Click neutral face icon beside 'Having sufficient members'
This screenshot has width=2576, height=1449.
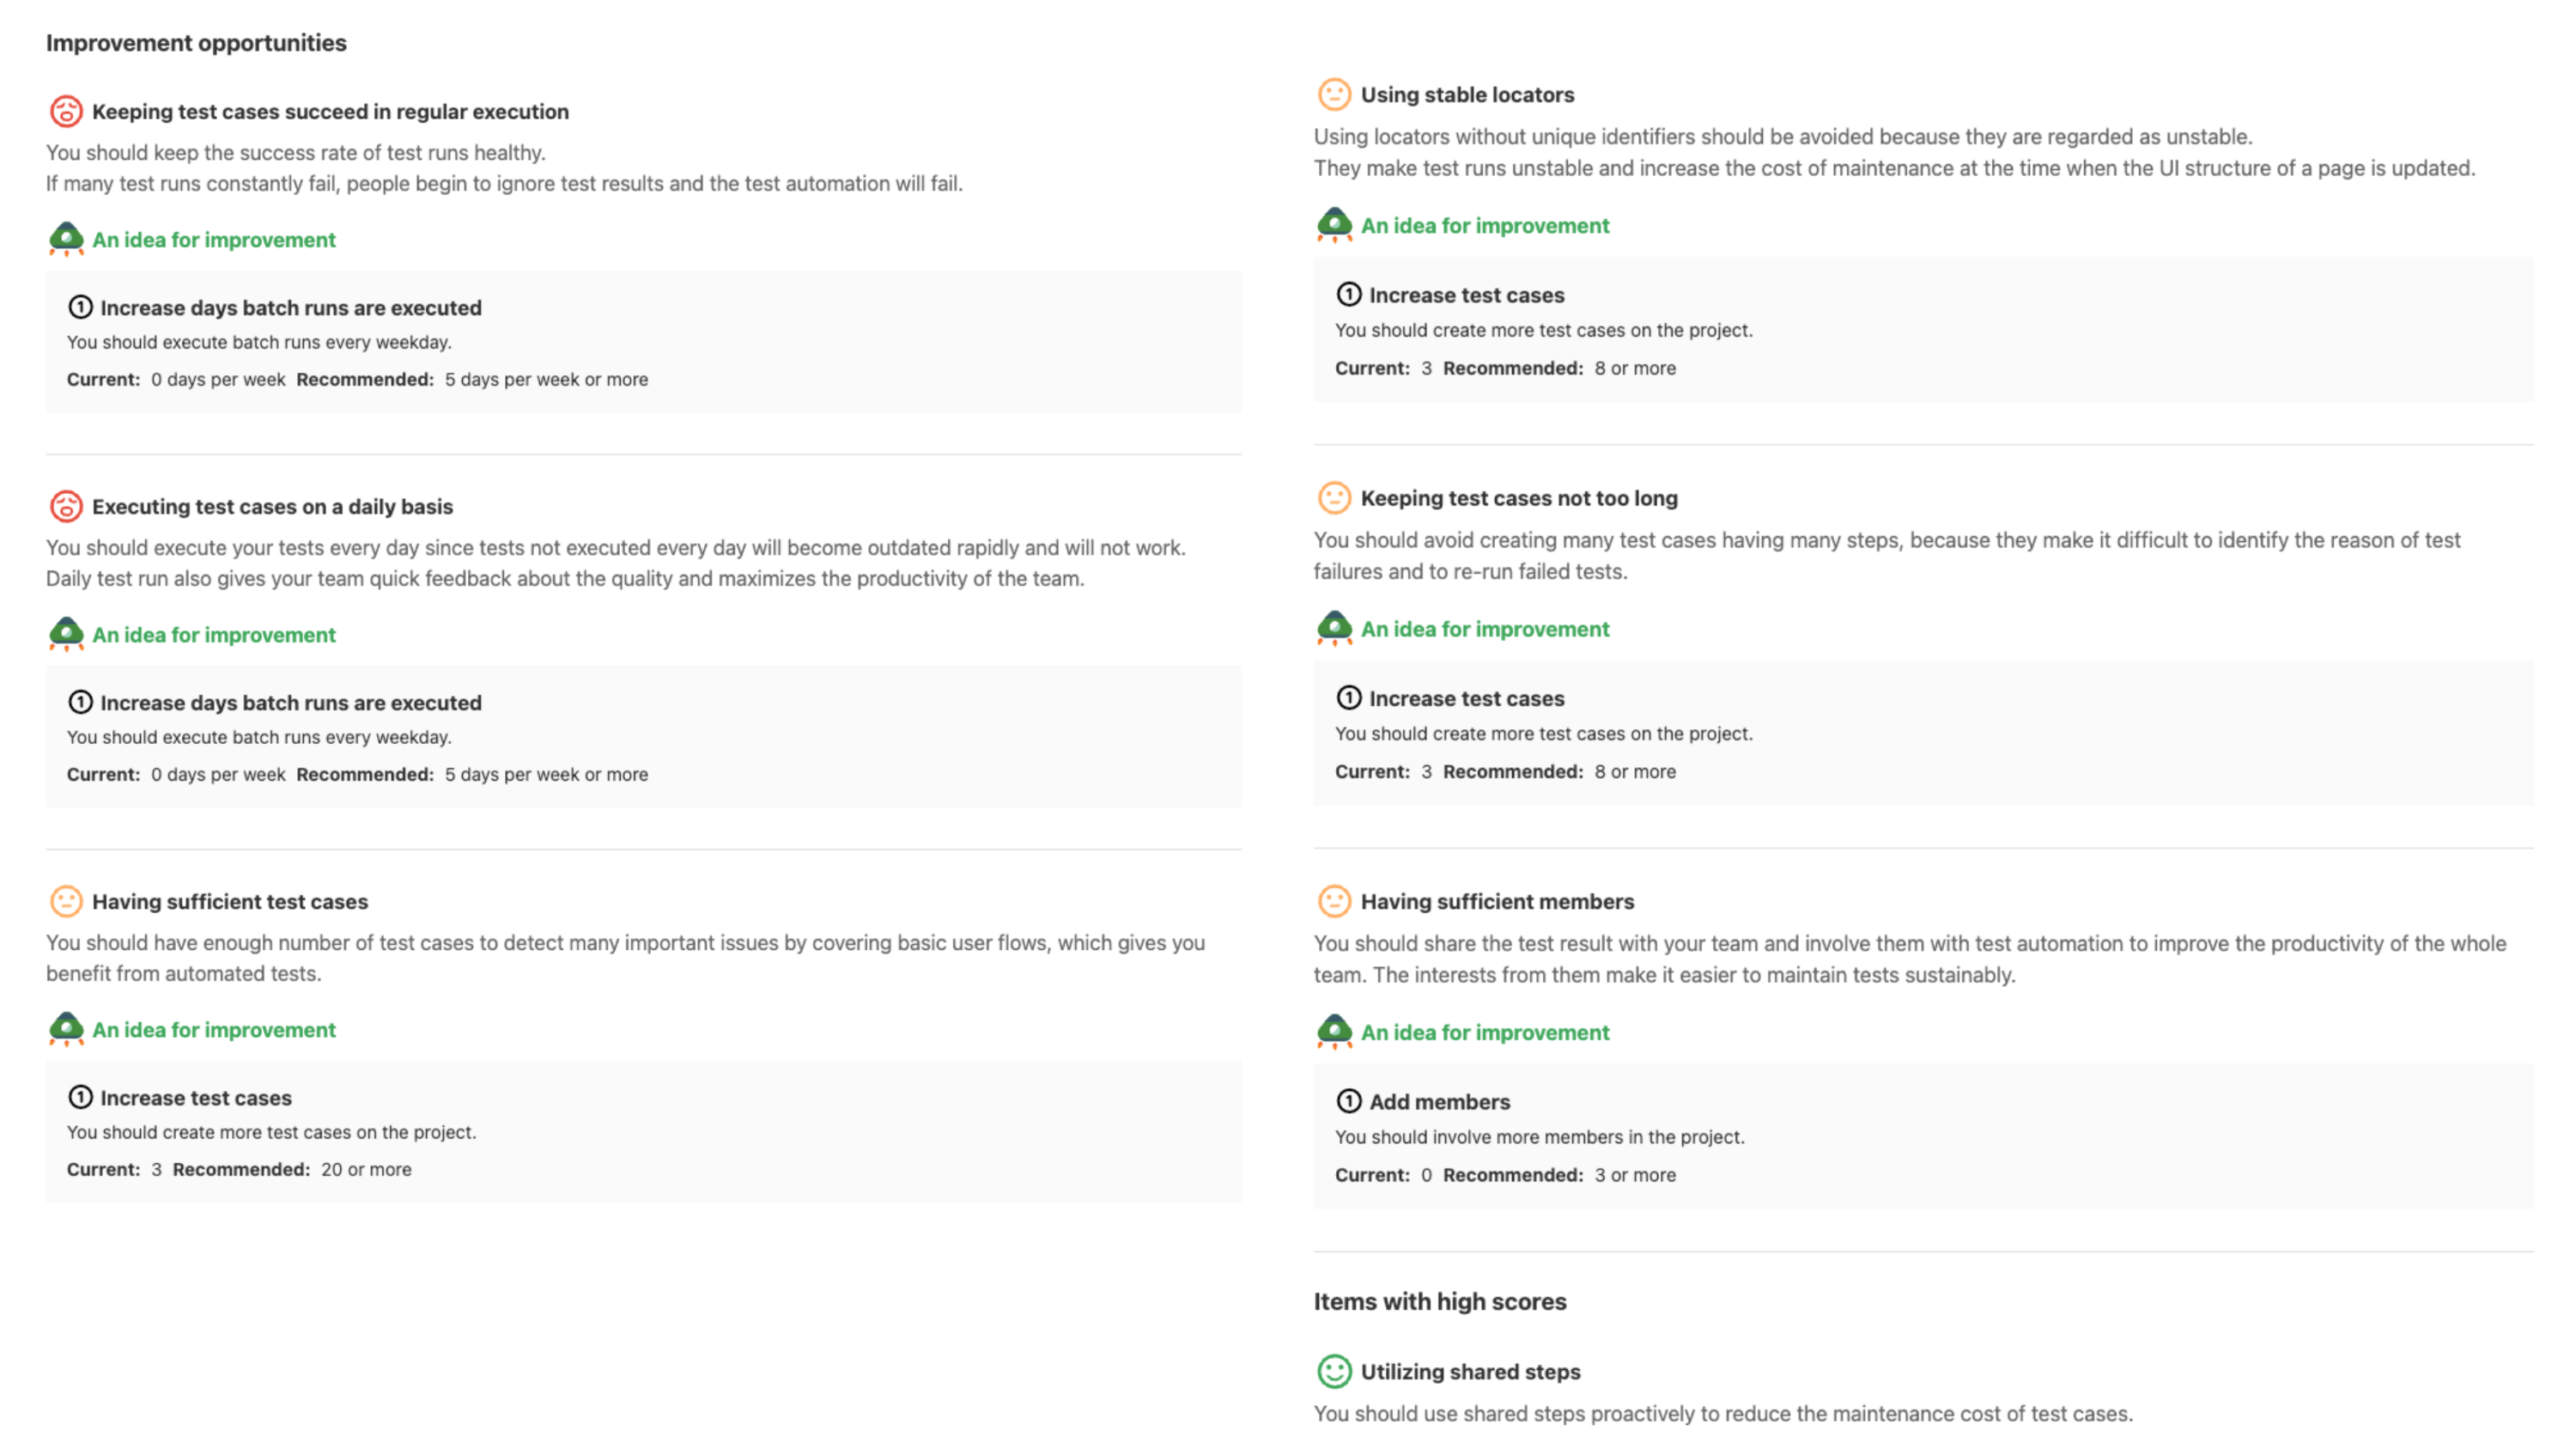(1334, 901)
